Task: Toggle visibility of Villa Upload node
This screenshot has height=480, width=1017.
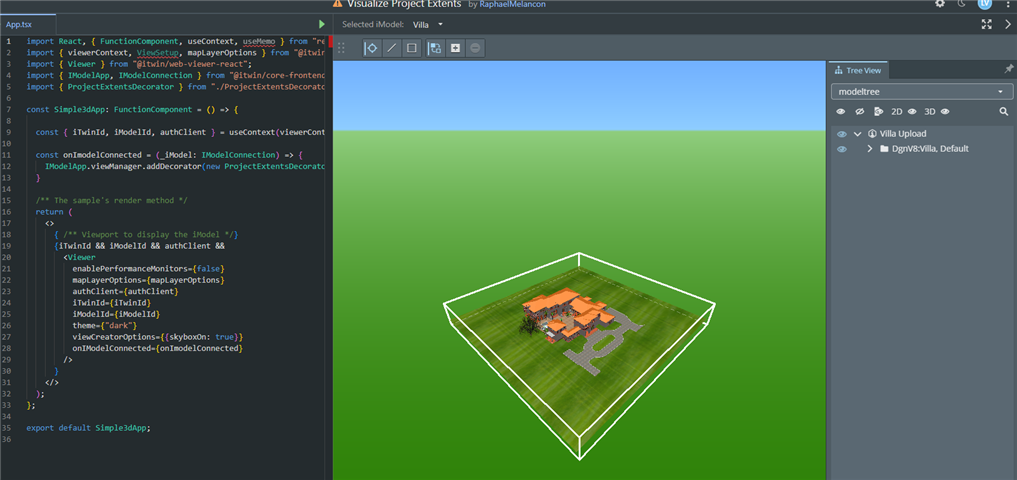Action: click(842, 134)
